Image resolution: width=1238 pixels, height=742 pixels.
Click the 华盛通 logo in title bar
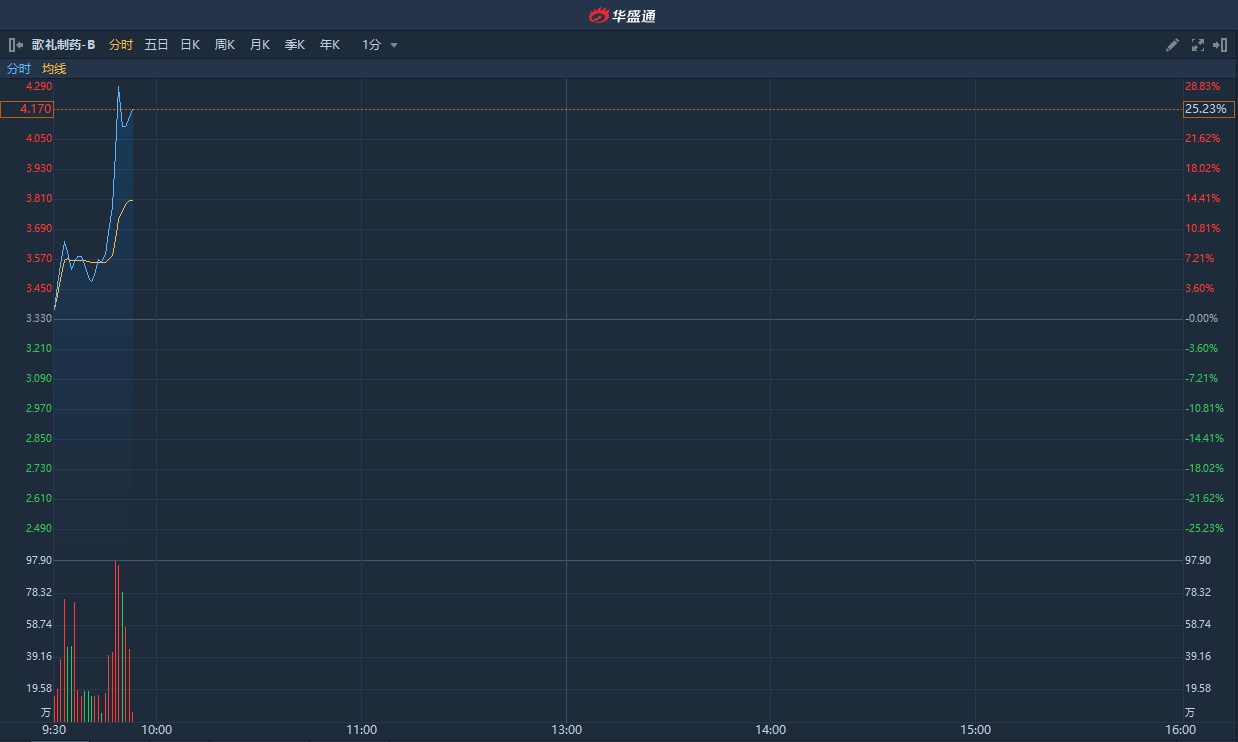point(622,15)
